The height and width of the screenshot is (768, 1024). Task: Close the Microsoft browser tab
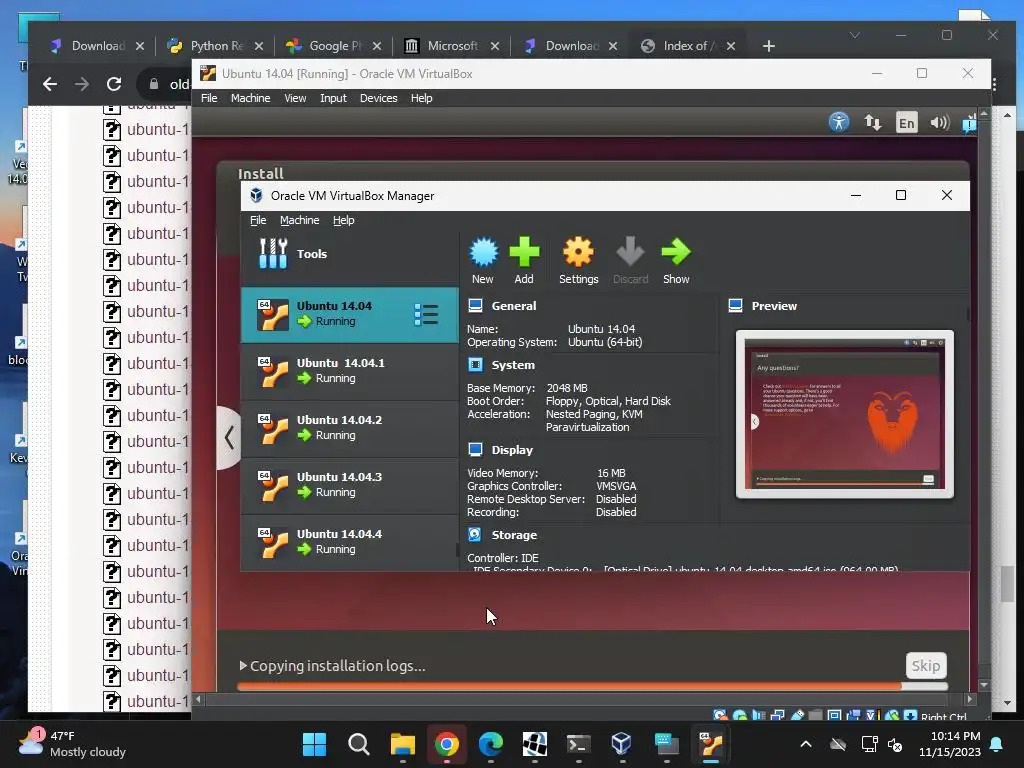coord(494,46)
